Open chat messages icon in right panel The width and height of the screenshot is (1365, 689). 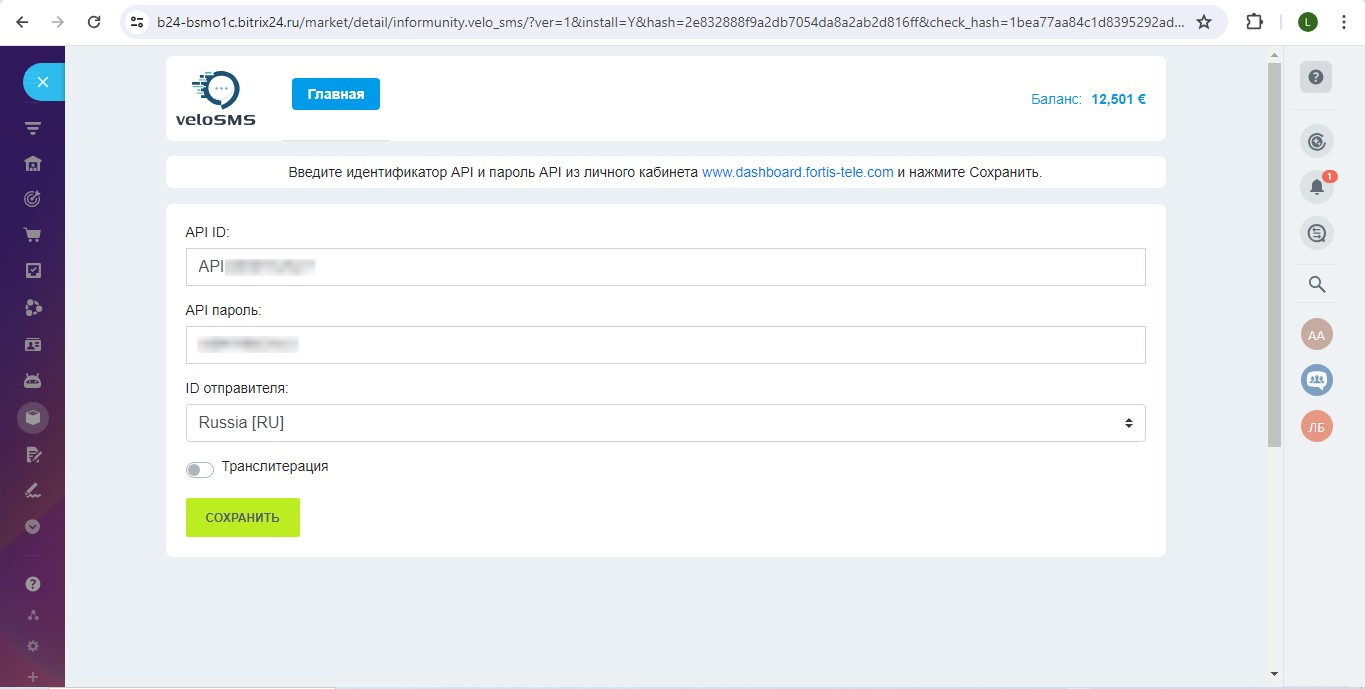tap(1317, 233)
